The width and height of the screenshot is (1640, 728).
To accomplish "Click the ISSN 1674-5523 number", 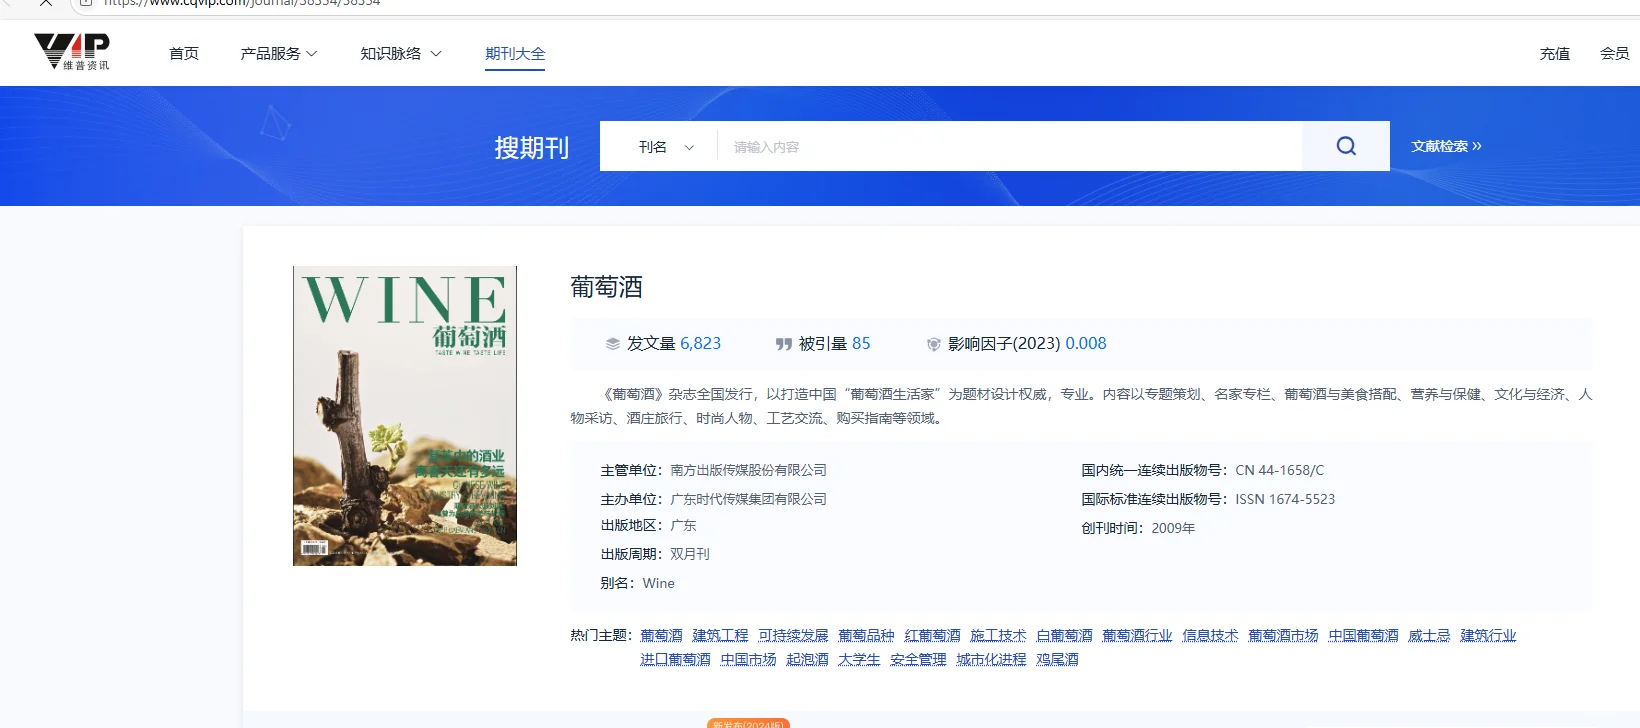I will coord(1285,499).
